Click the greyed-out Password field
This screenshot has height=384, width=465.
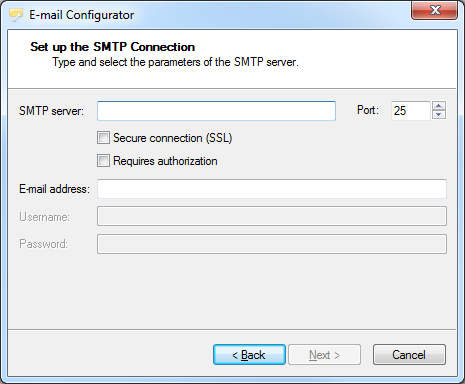(x=272, y=244)
